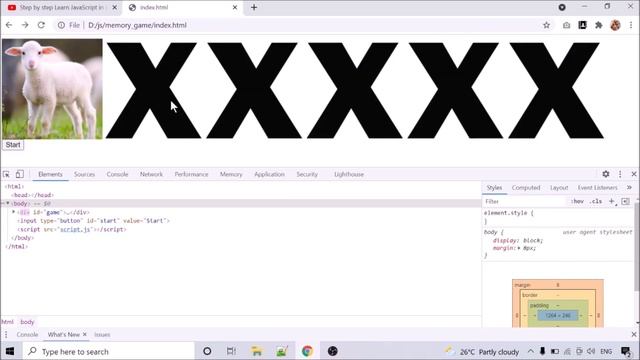This screenshot has height=360, width=640.
Task: Open Event Listeners tab
Action: click(x=598, y=188)
